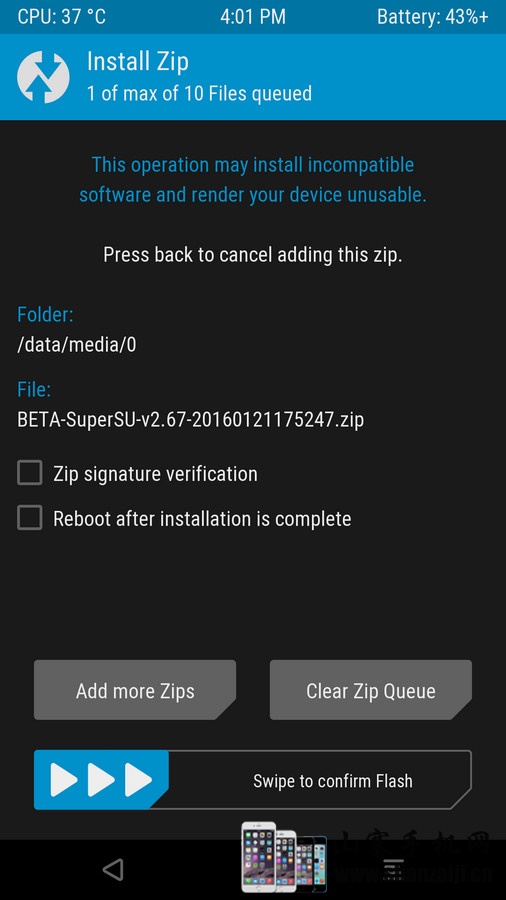Image resolution: width=506 pixels, height=900 pixels.
Task: Tap the 4:01 PM clock
Action: 252,17
